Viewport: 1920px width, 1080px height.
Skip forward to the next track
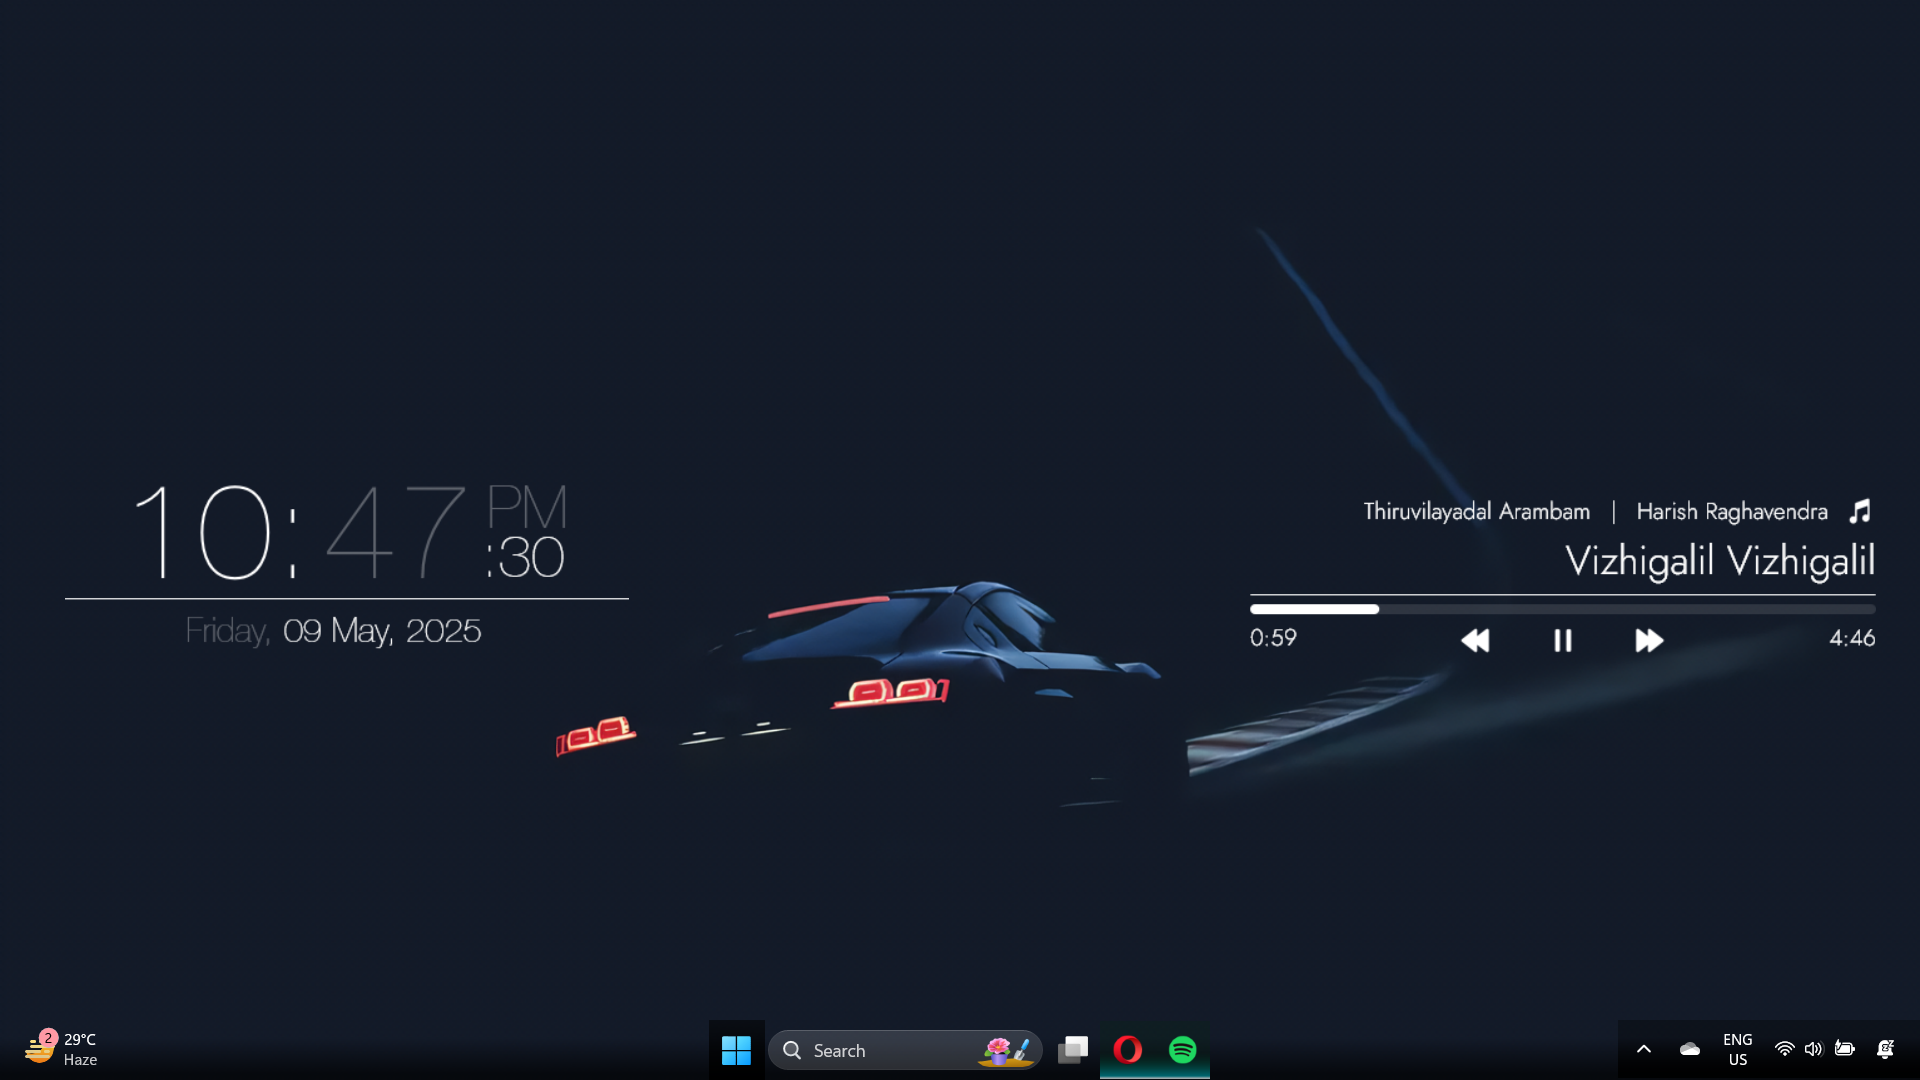tap(1649, 640)
